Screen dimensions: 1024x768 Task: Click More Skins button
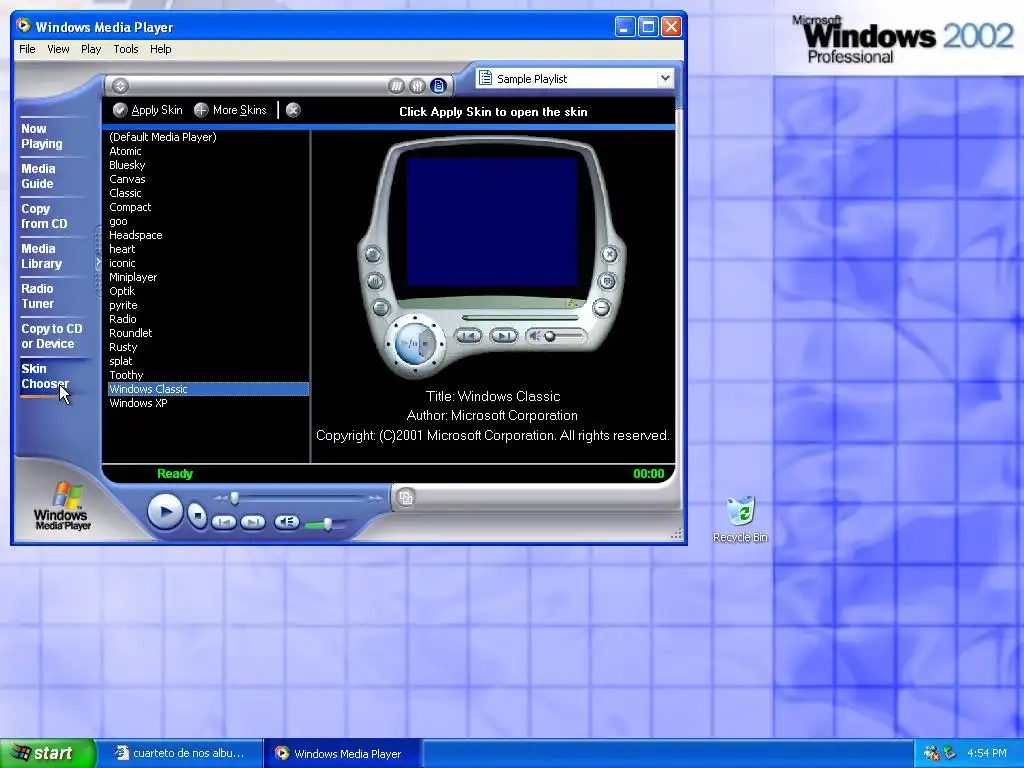(x=231, y=110)
